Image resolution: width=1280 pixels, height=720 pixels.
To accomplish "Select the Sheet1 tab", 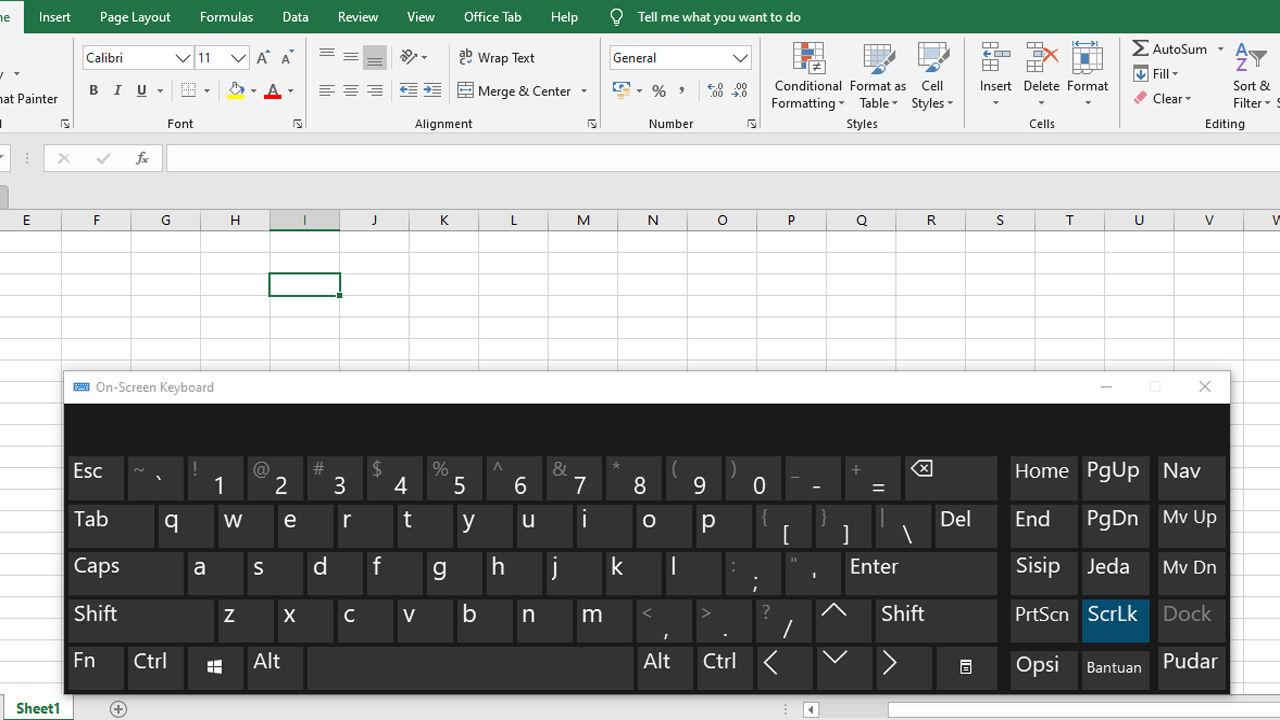I will [38, 708].
